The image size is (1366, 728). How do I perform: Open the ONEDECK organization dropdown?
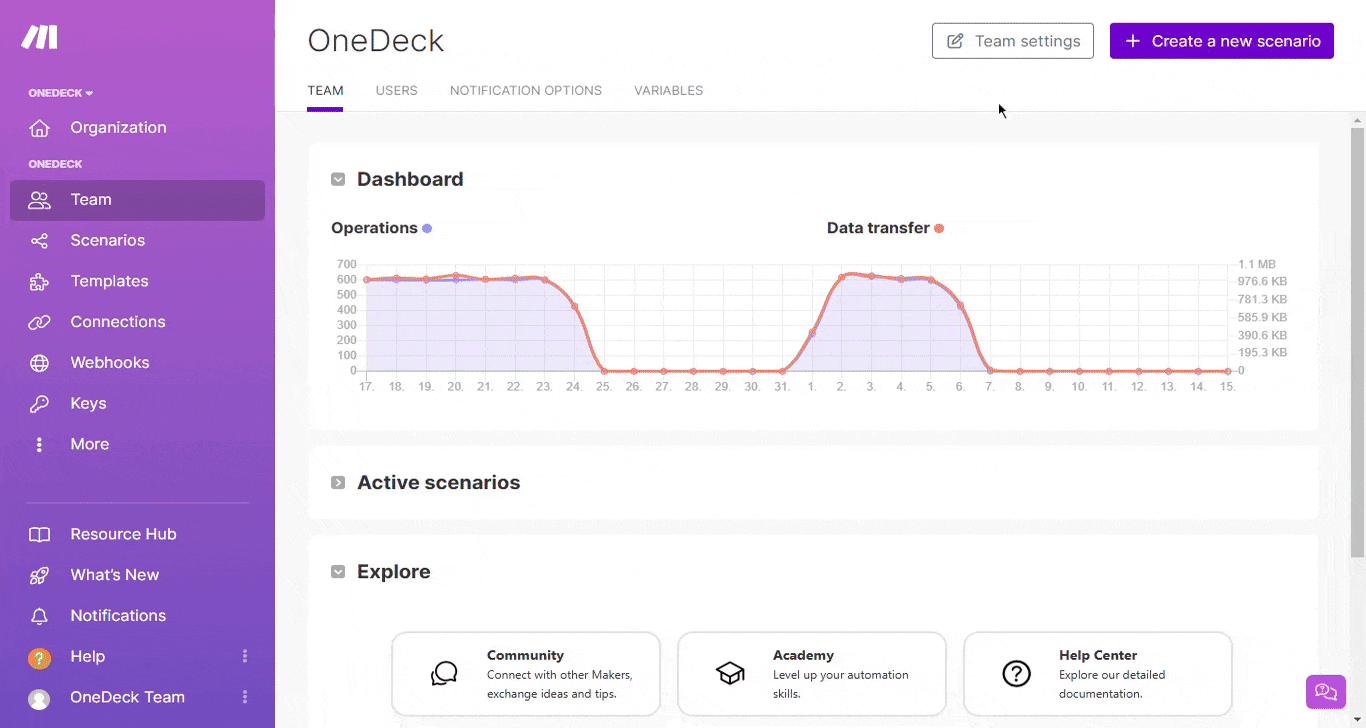pyautogui.click(x=61, y=93)
